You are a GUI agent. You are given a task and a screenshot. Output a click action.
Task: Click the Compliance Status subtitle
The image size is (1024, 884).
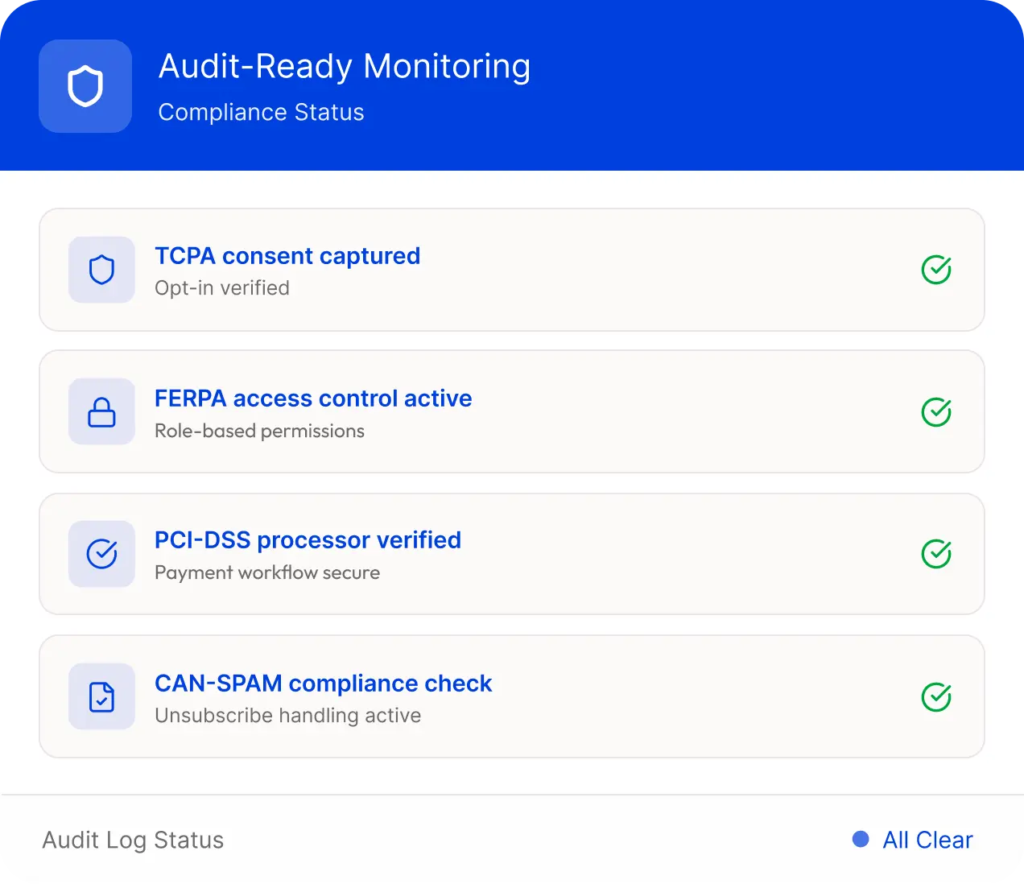click(x=261, y=112)
